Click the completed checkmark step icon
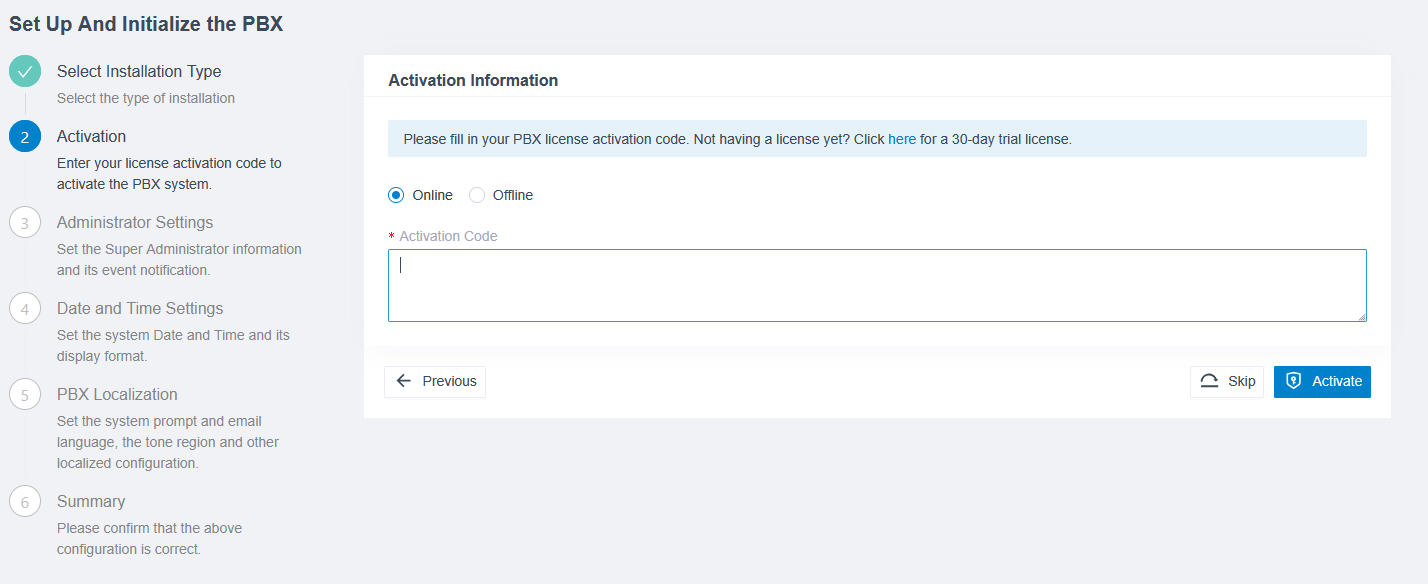Viewport: 1428px width, 584px height. [x=25, y=72]
